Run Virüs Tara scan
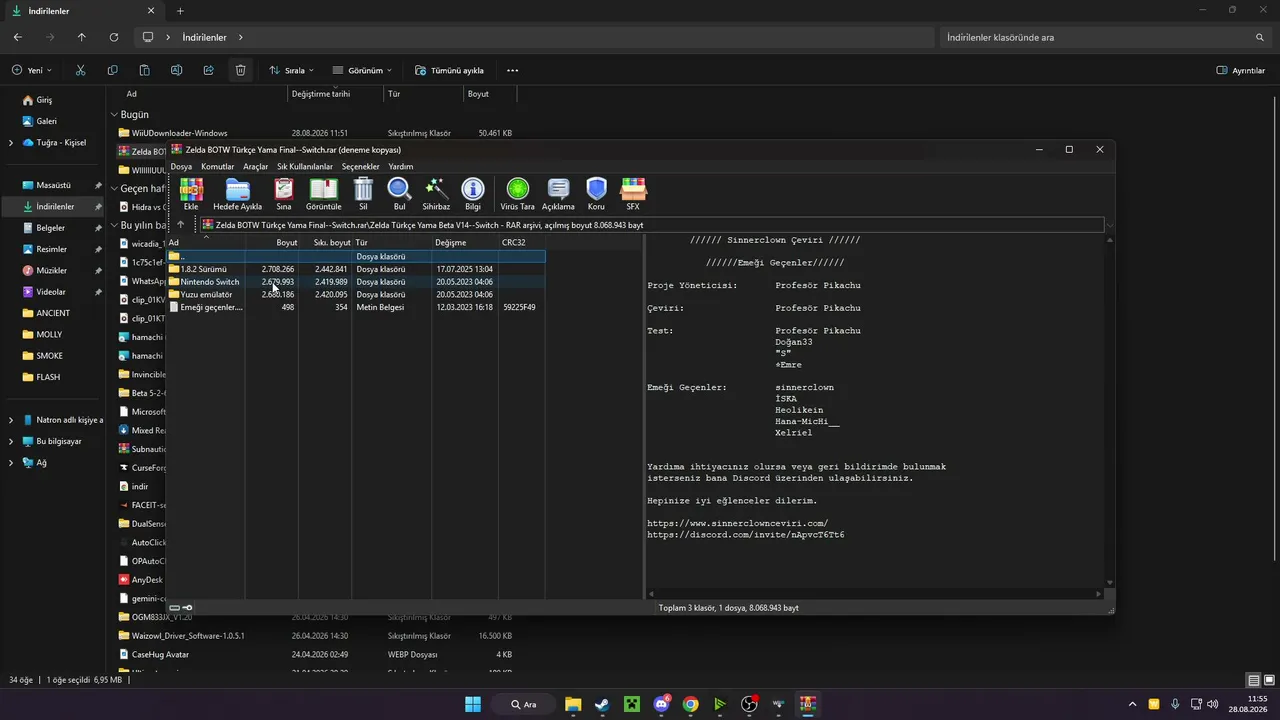Screen dimensions: 1280x720 coord(517,194)
